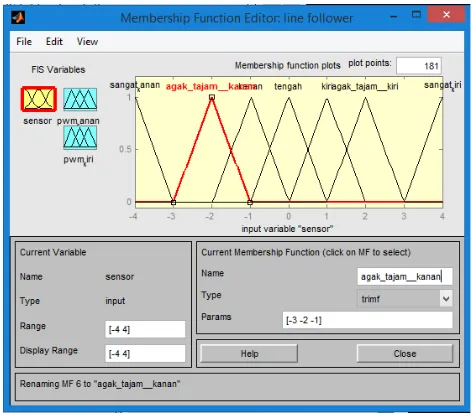This screenshot has height=416, width=472.
Task: Click the status message "Renaming MF 6"
Action: click(100, 384)
